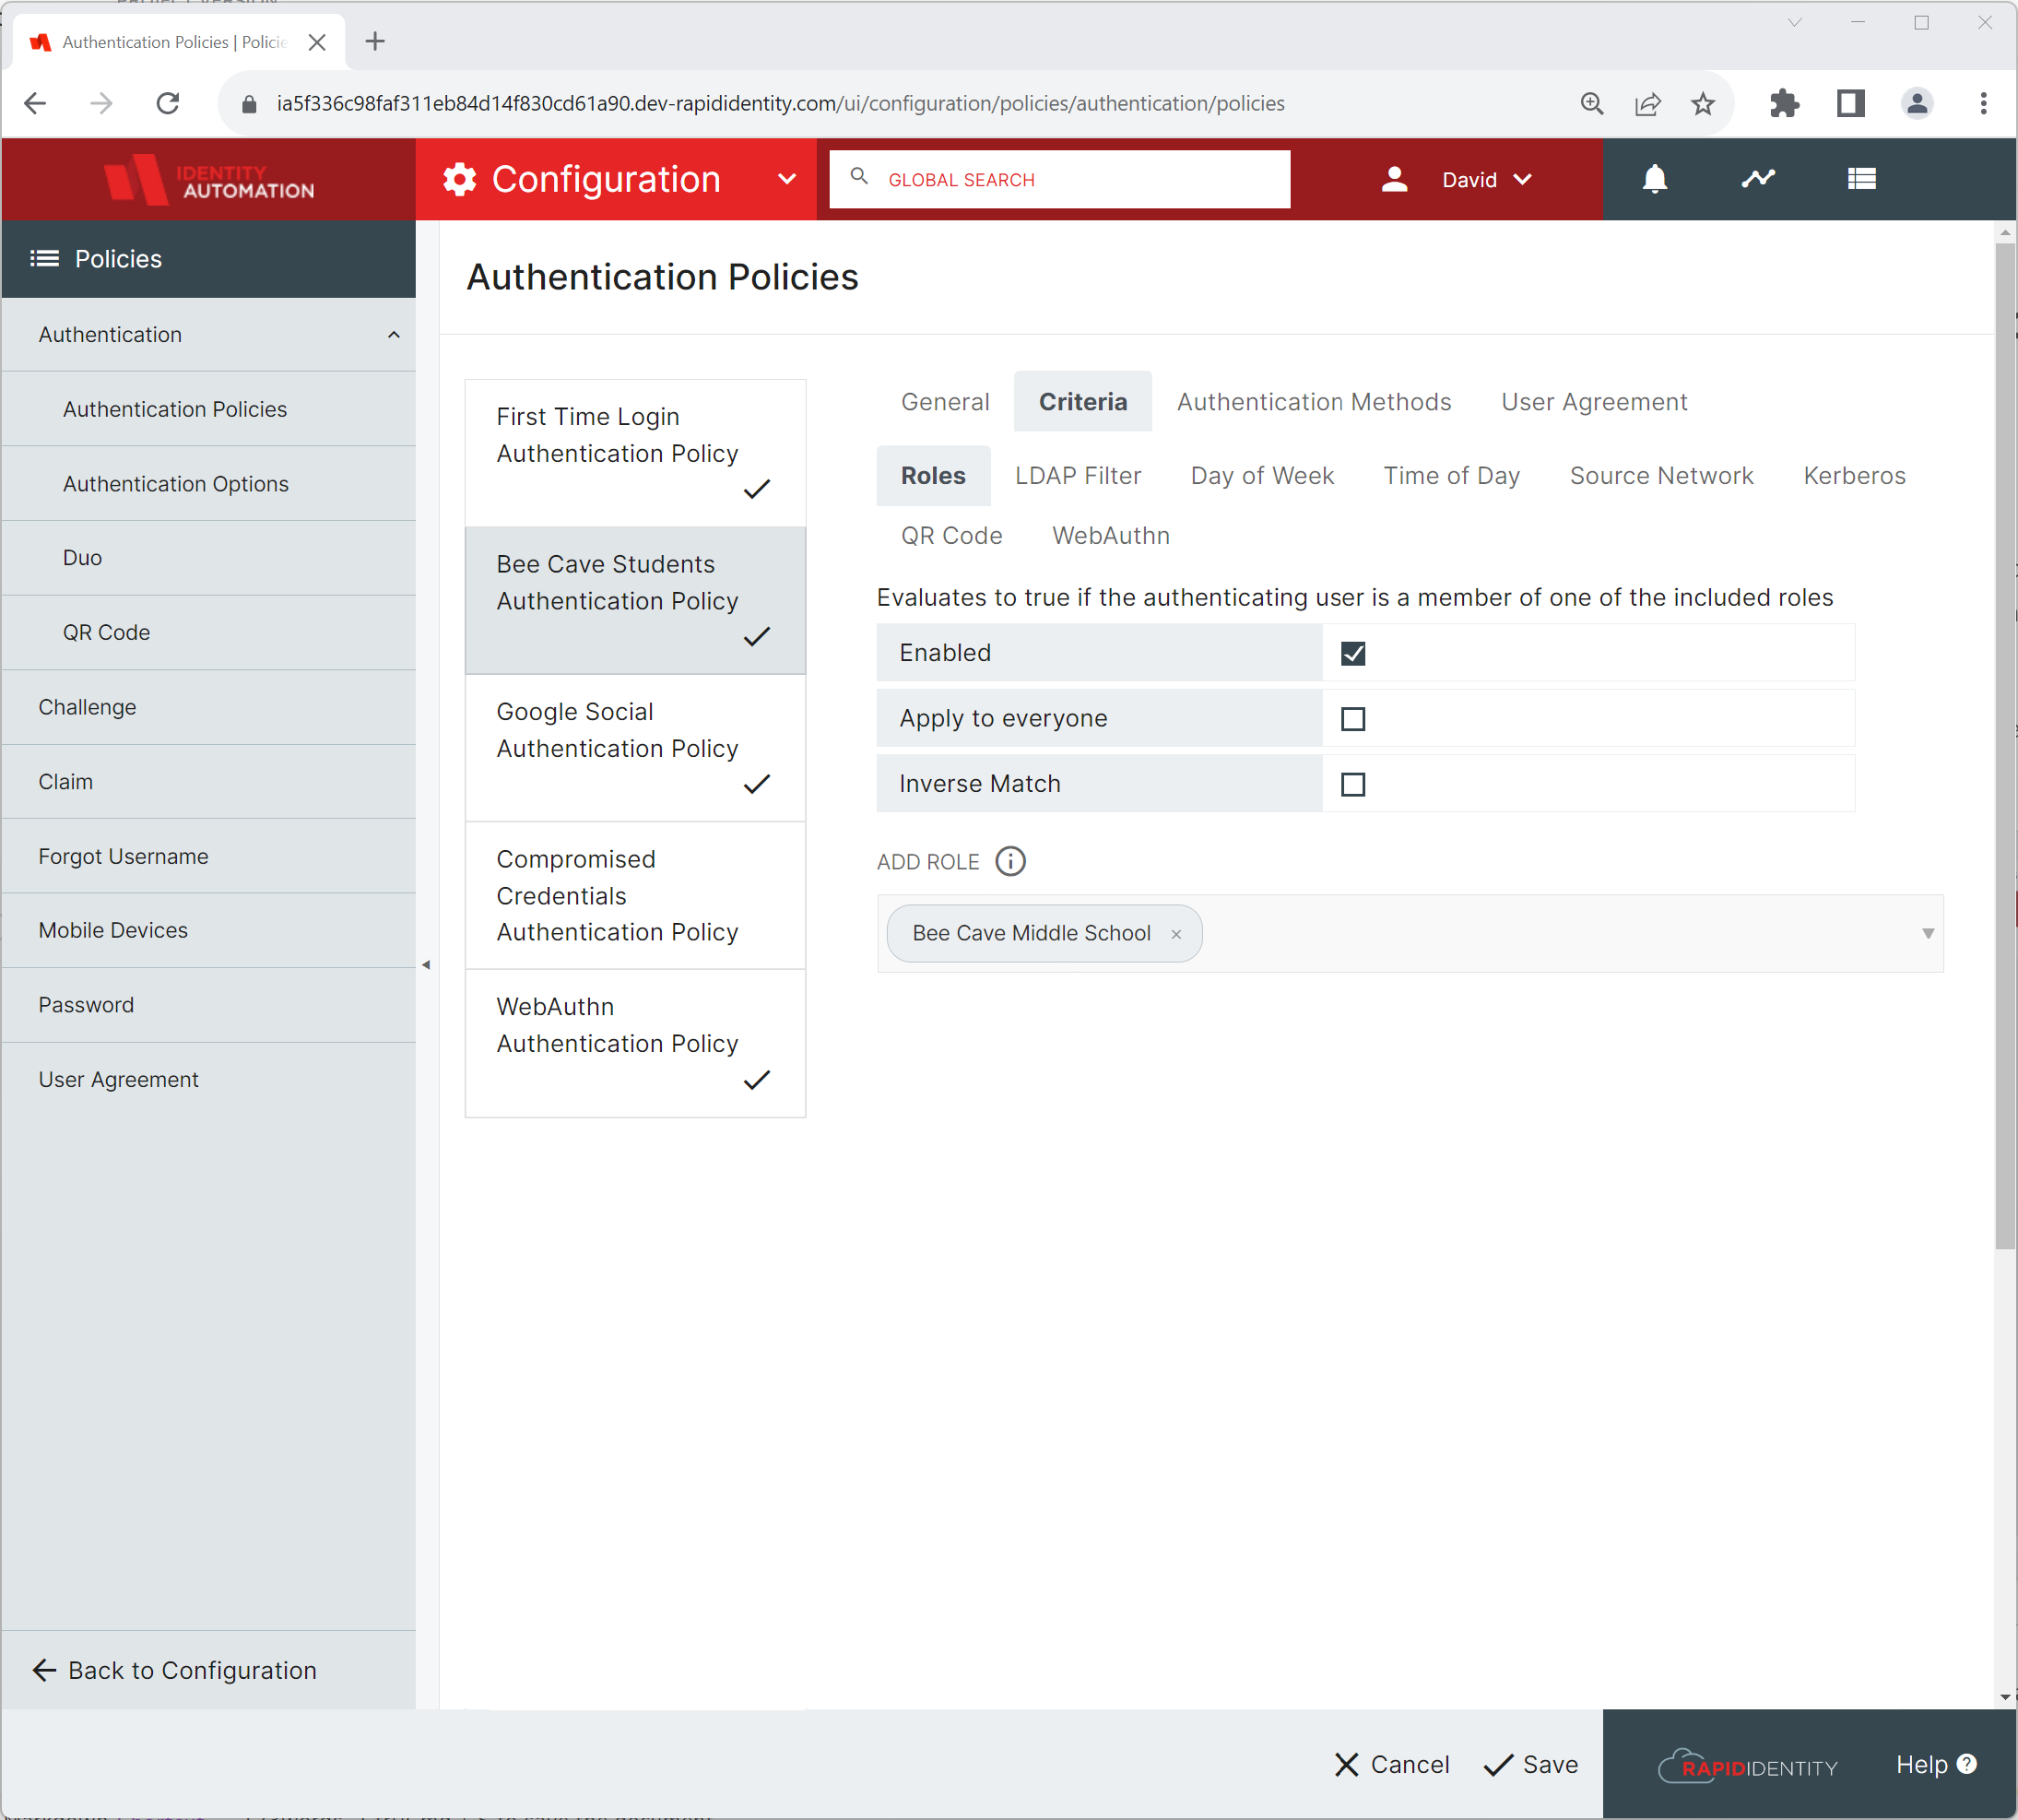Uncheck the Enabled checkbox
The height and width of the screenshot is (1820, 2018).
1353,653
